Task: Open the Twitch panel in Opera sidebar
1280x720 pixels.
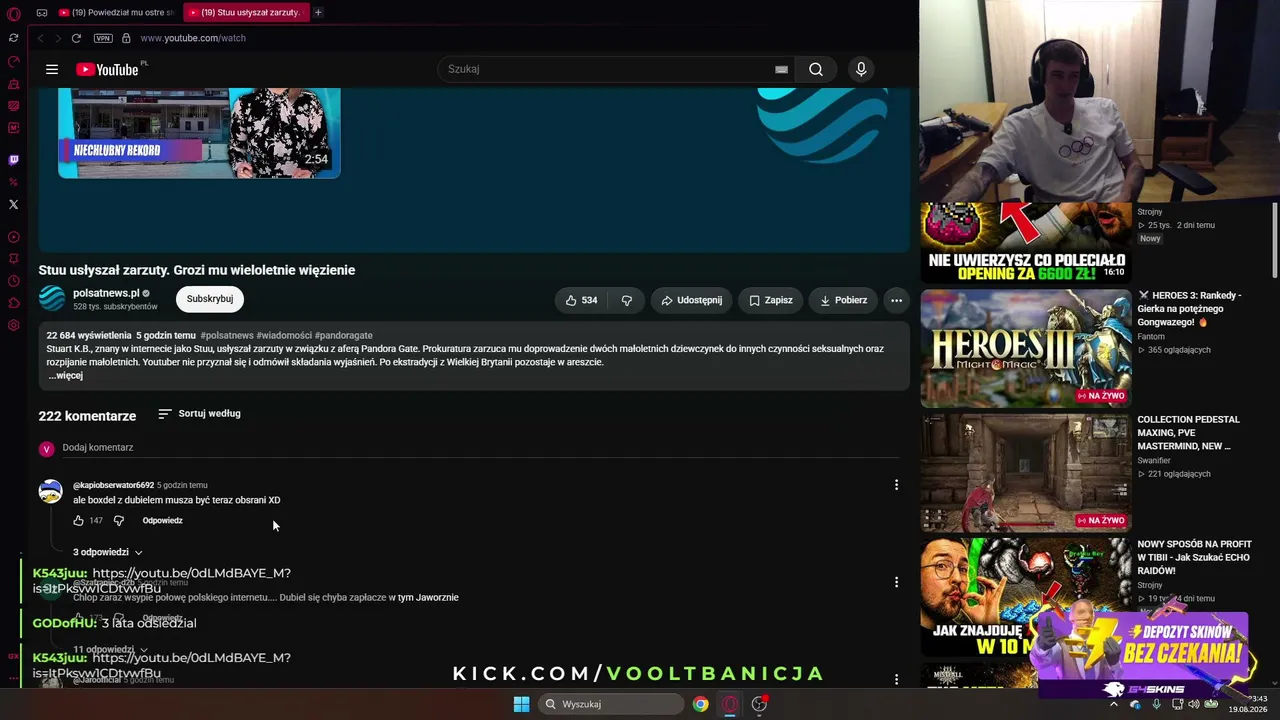Action: 13,160
